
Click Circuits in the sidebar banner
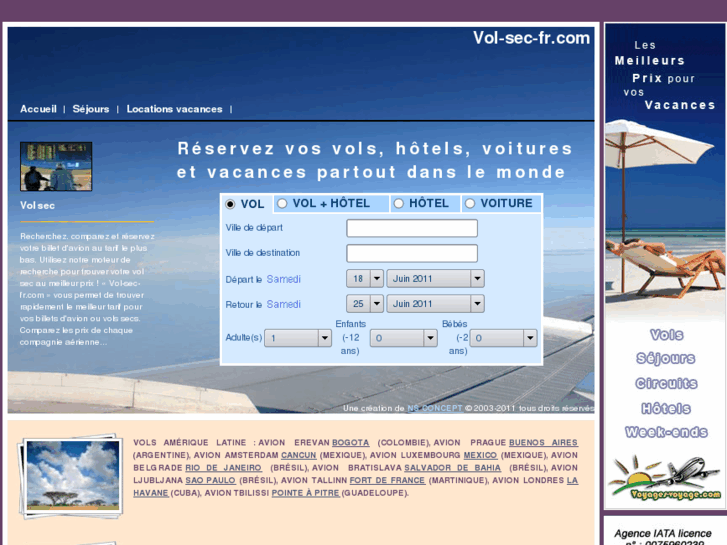coord(666,384)
